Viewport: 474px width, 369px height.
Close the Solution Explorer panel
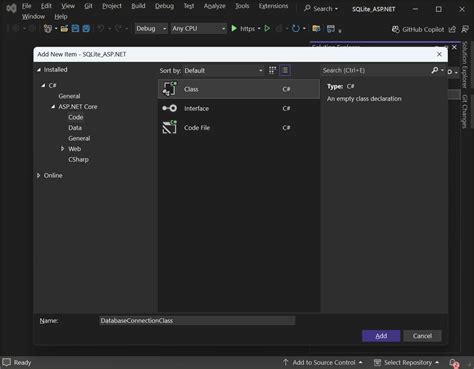(x=454, y=47)
